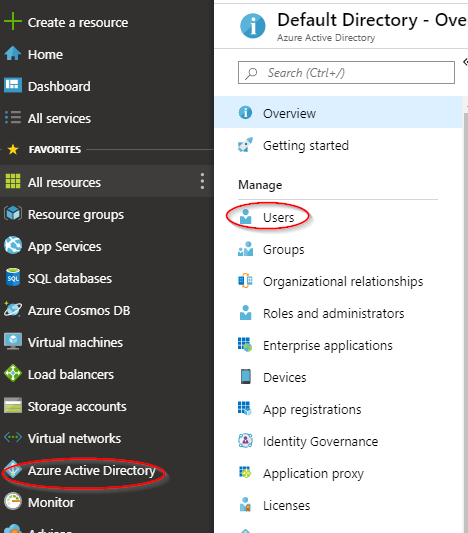Open All services

(x=59, y=118)
